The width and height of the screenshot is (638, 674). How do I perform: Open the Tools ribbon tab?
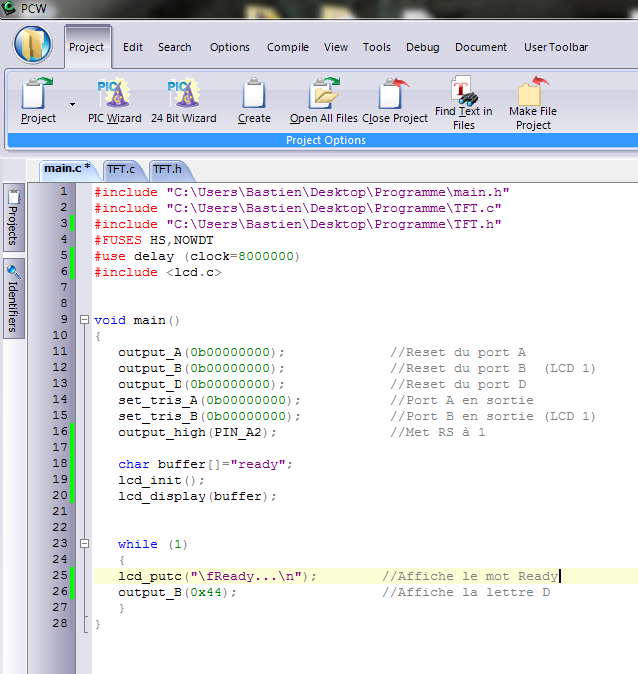pyautogui.click(x=377, y=47)
